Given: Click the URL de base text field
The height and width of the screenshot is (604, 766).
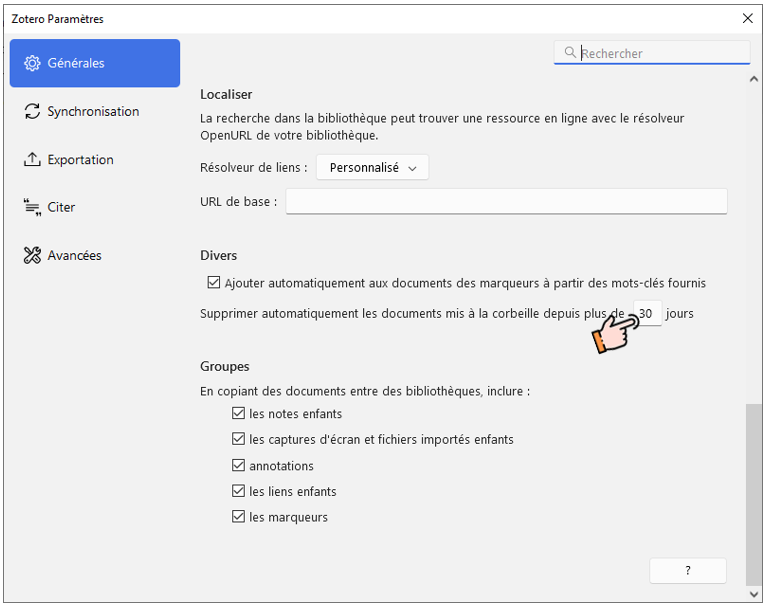Looking at the screenshot, I should [506, 201].
